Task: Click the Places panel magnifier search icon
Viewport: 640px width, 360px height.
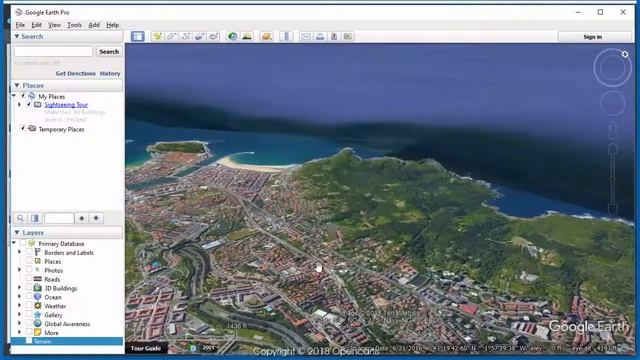Action: tap(20, 218)
